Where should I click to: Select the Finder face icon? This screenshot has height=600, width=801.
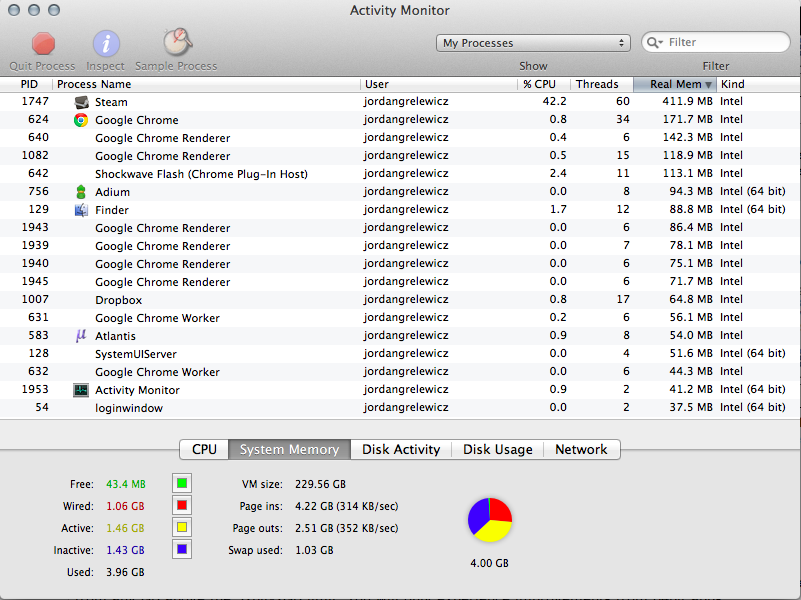point(81,210)
